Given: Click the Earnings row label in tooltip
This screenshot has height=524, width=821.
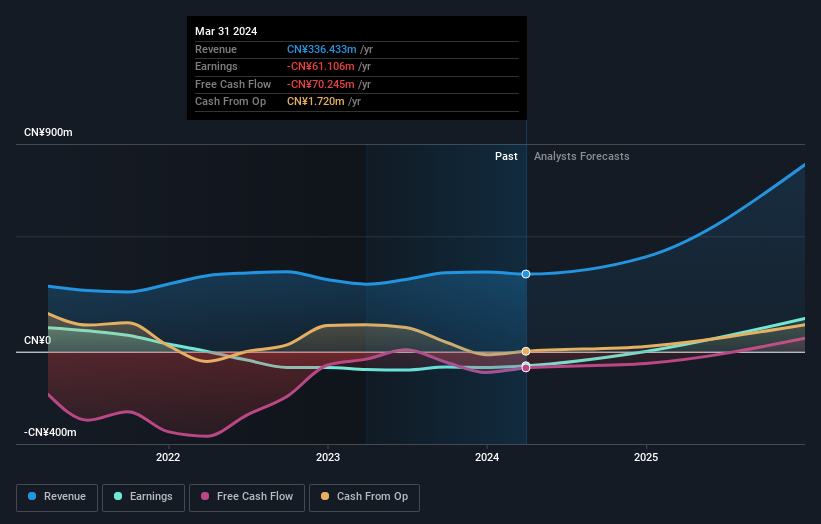Looking at the screenshot, I should pos(216,66).
